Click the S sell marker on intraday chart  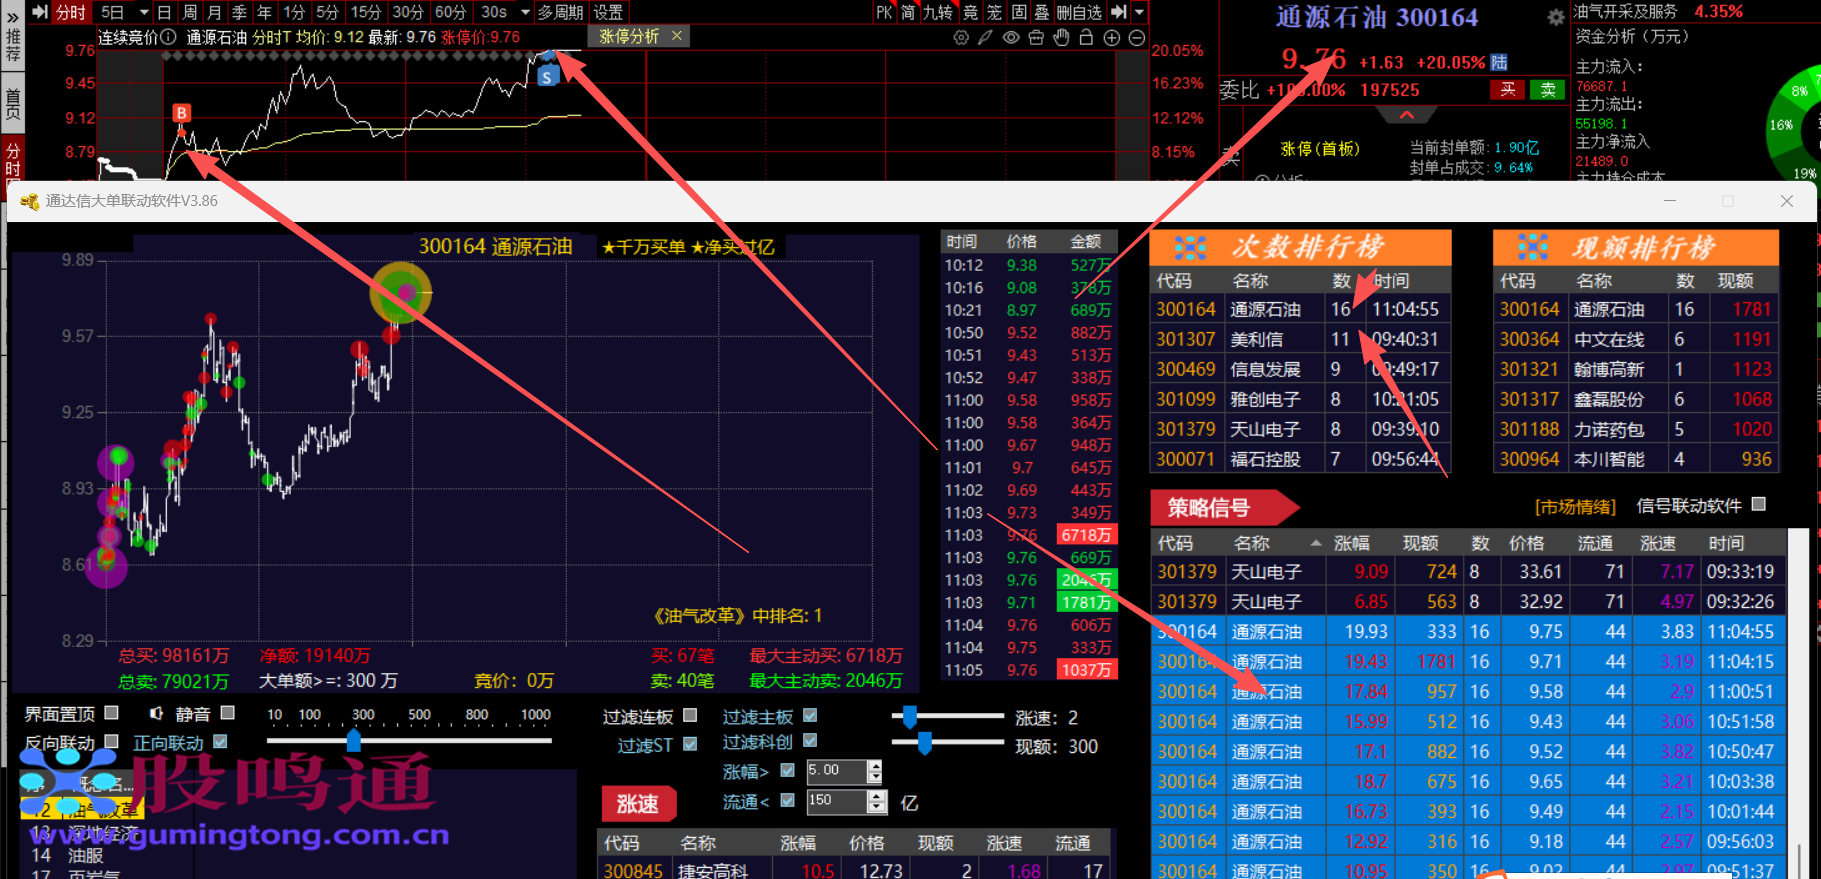[x=546, y=76]
